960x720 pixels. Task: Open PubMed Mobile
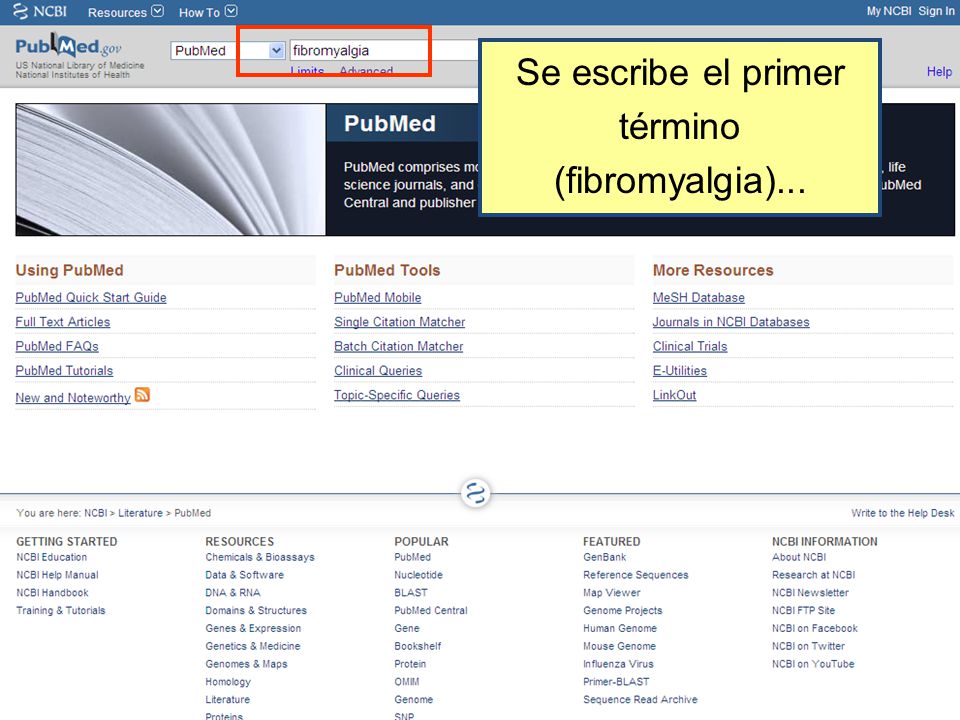(x=378, y=298)
